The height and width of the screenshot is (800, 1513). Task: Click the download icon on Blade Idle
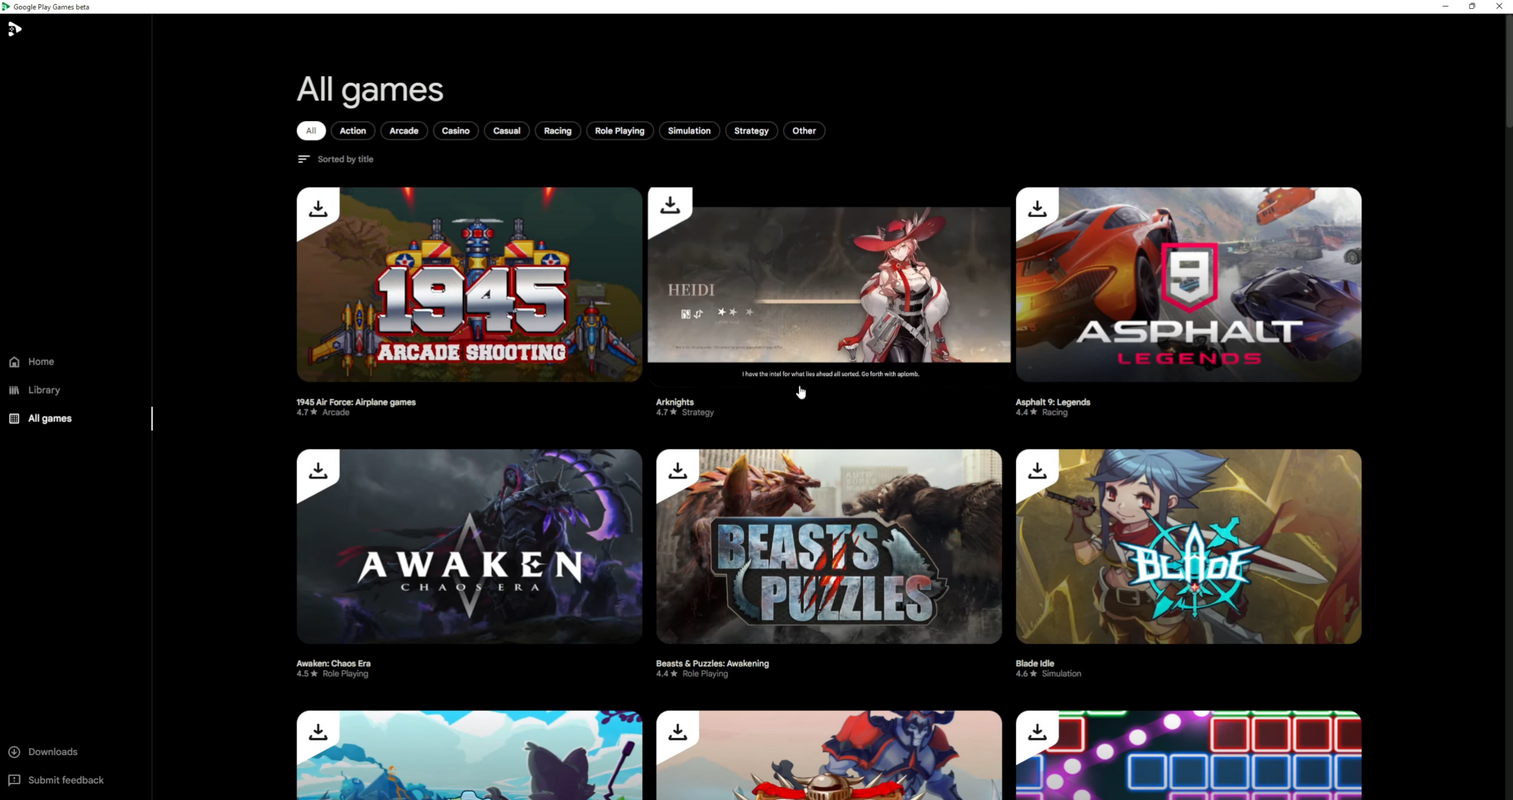(x=1037, y=471)
